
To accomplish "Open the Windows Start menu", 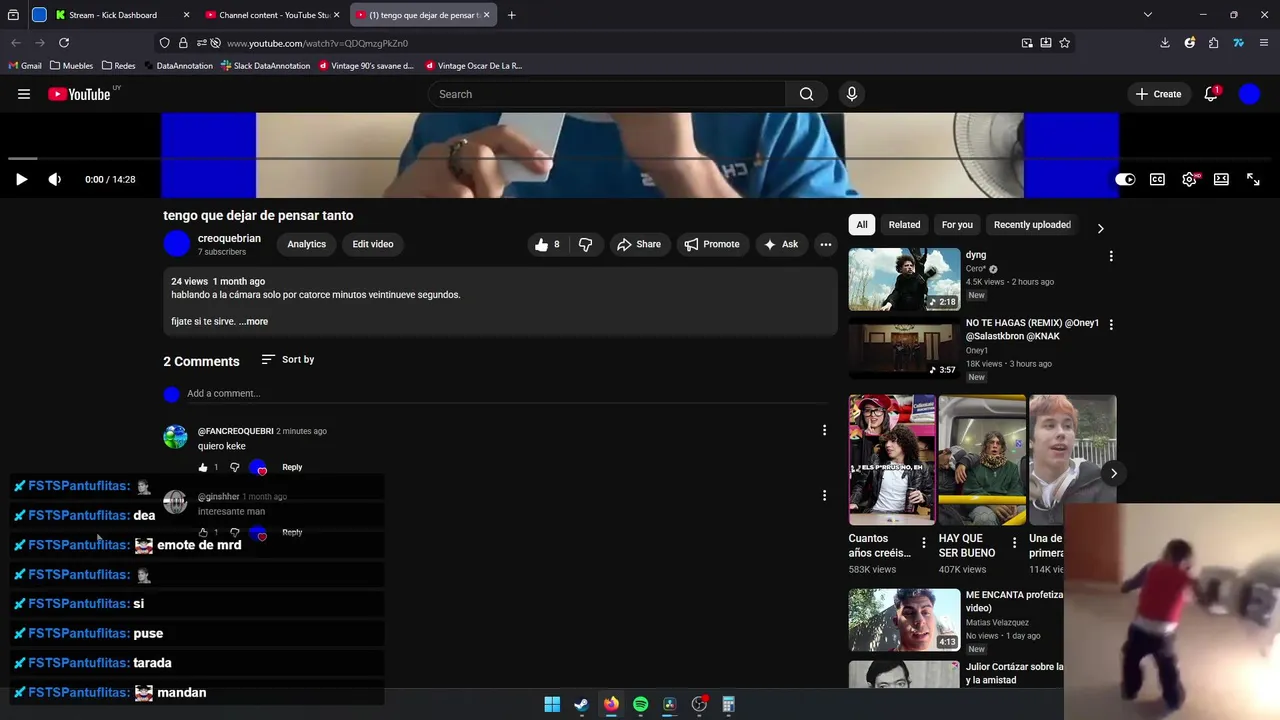I will click(x=552, y=704).
